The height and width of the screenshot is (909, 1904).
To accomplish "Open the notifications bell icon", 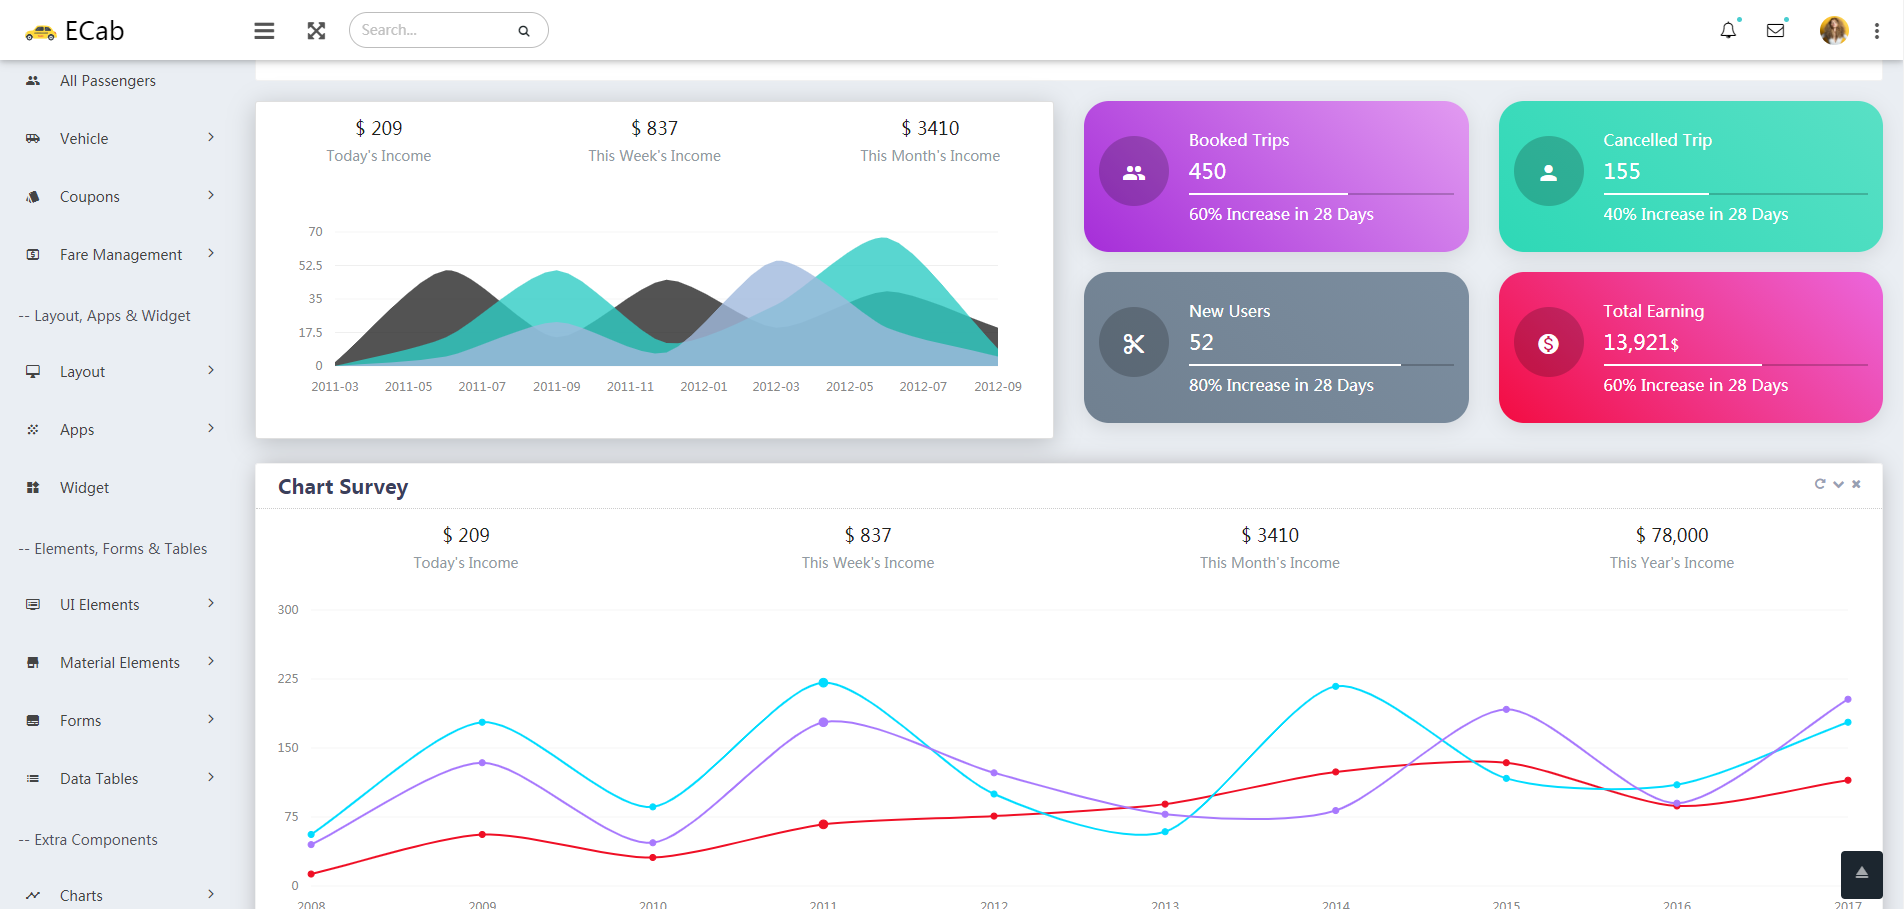I will pyautogui.click(x=1727, y=30).
